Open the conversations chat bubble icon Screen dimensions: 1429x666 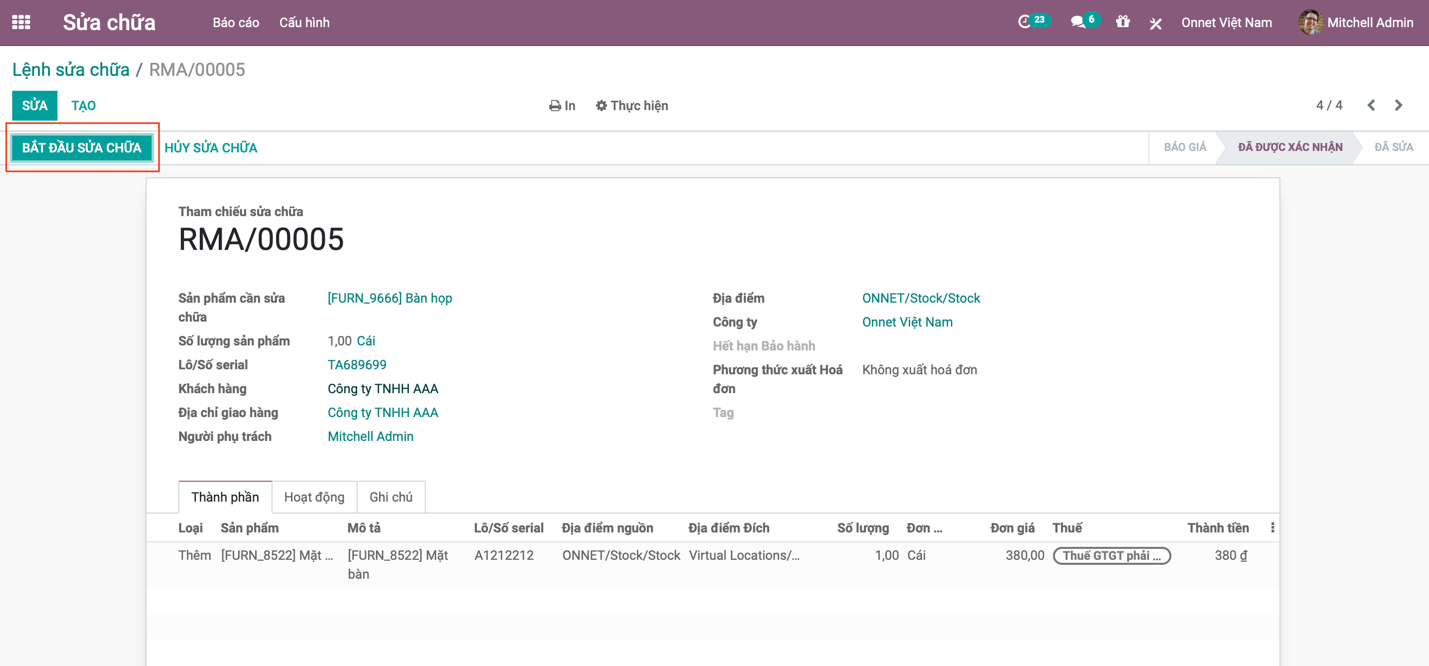[x=1078, y=22]
